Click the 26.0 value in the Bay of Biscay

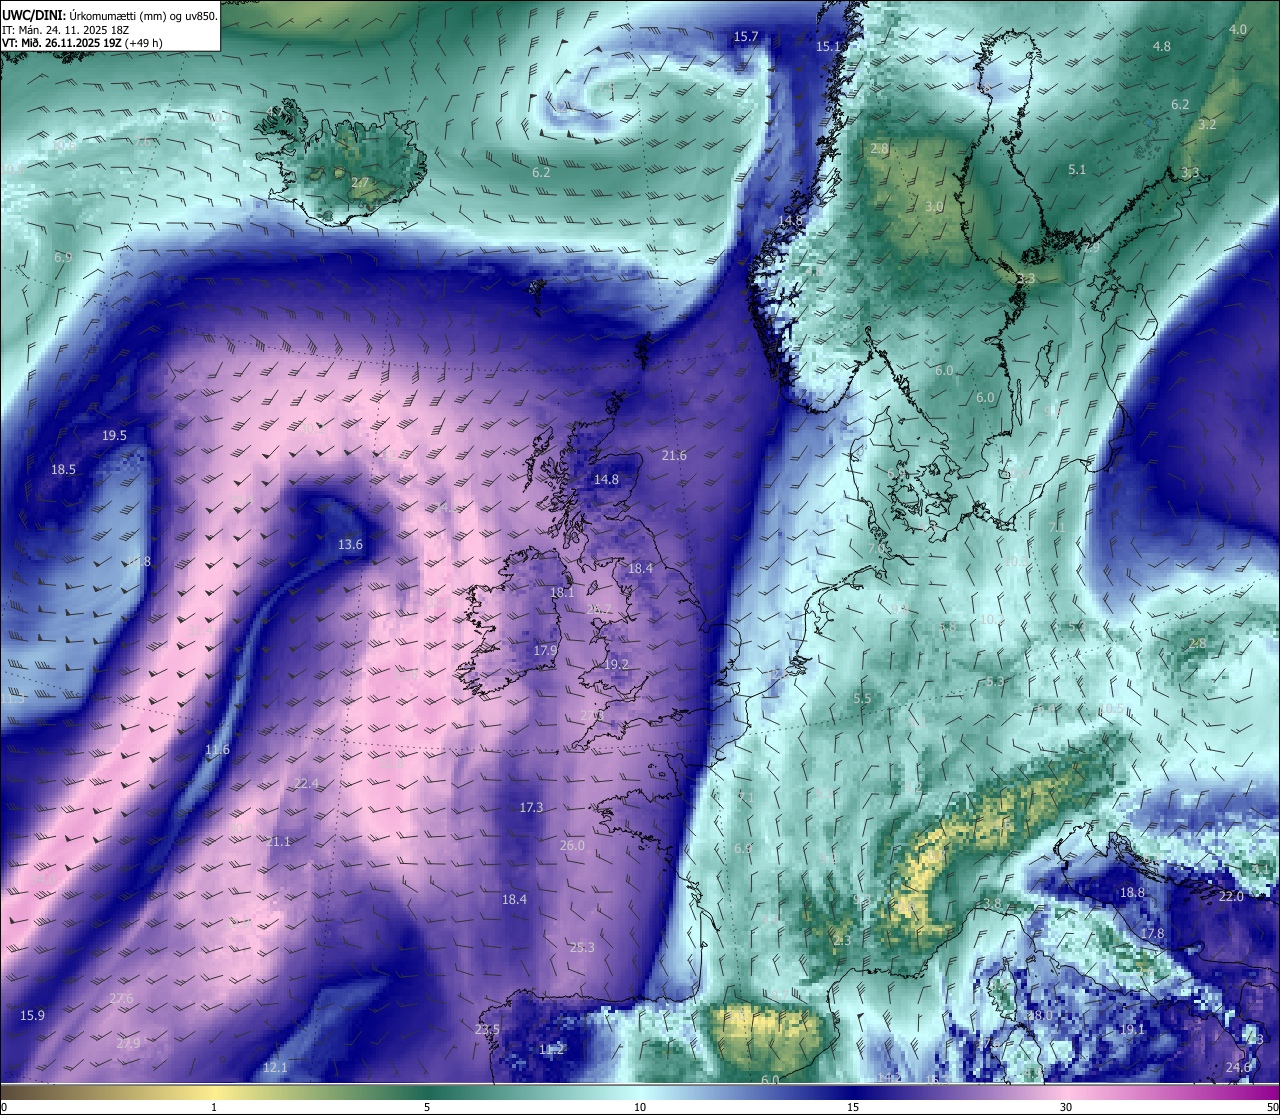pos(572,846)
